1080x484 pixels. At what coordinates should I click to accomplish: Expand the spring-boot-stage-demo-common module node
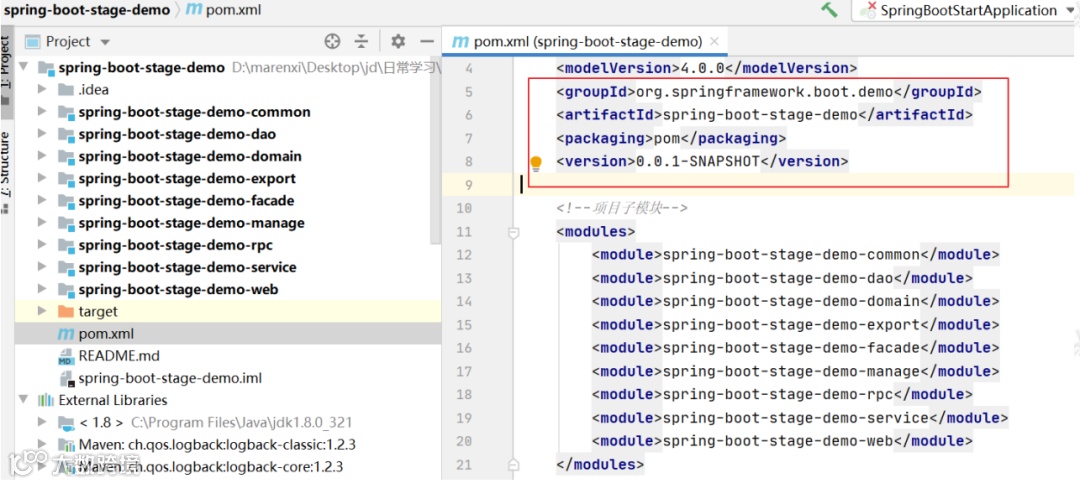(42, 112)
